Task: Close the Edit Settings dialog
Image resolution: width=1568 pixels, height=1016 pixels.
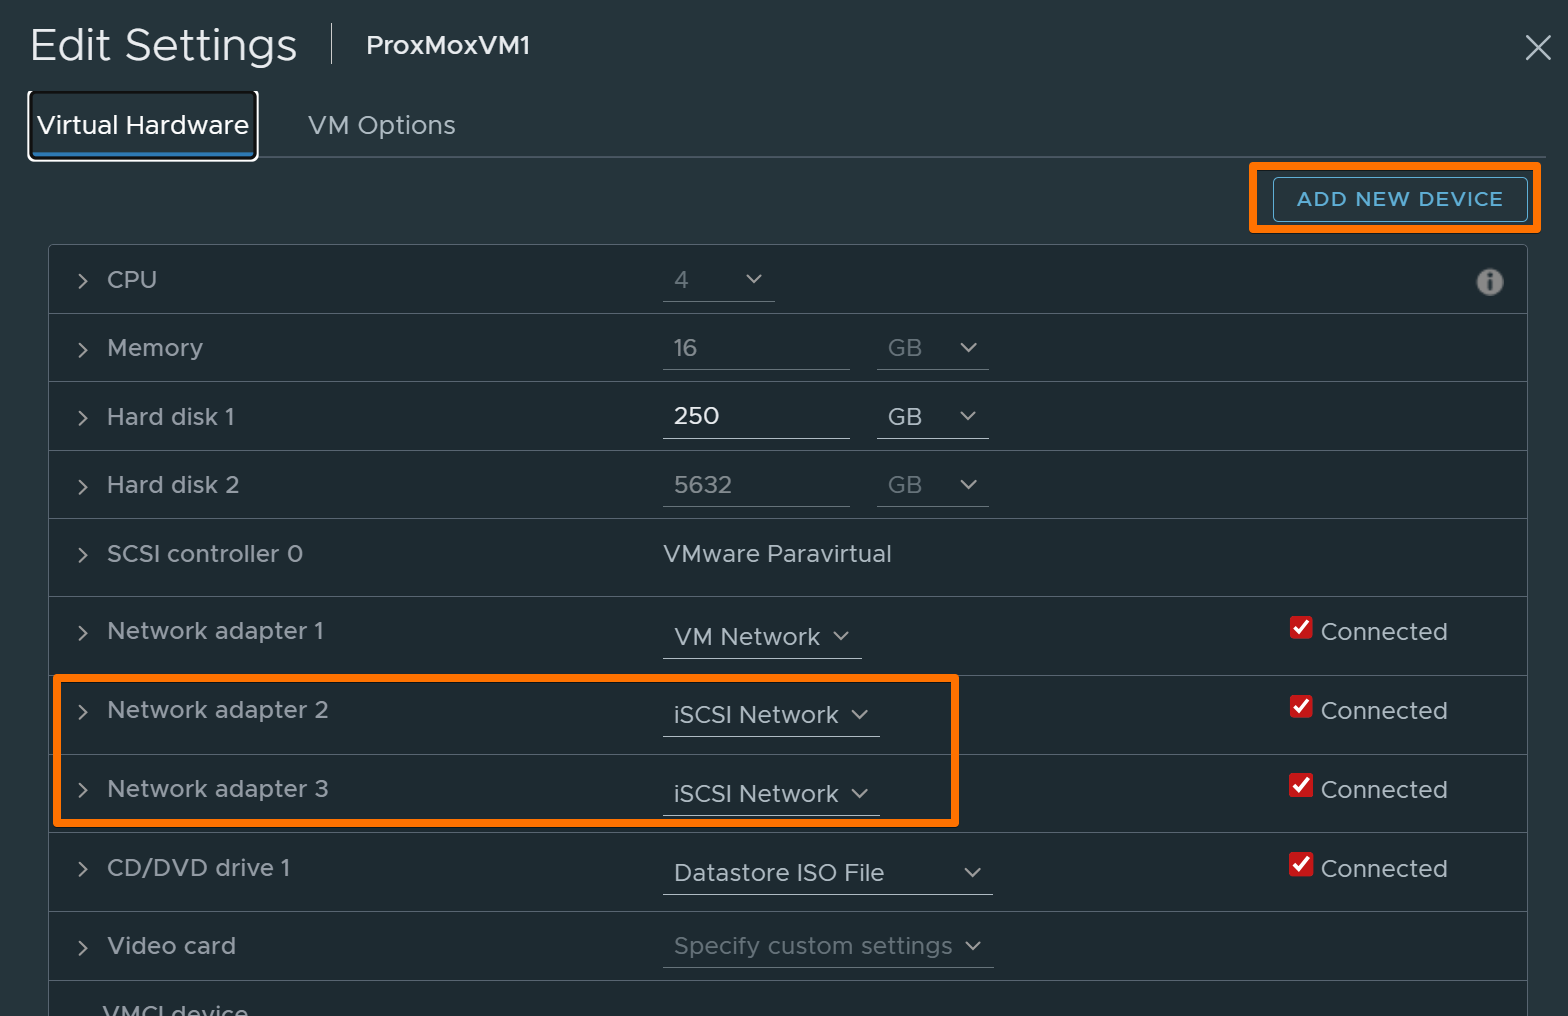Action: click(1537, 47)
